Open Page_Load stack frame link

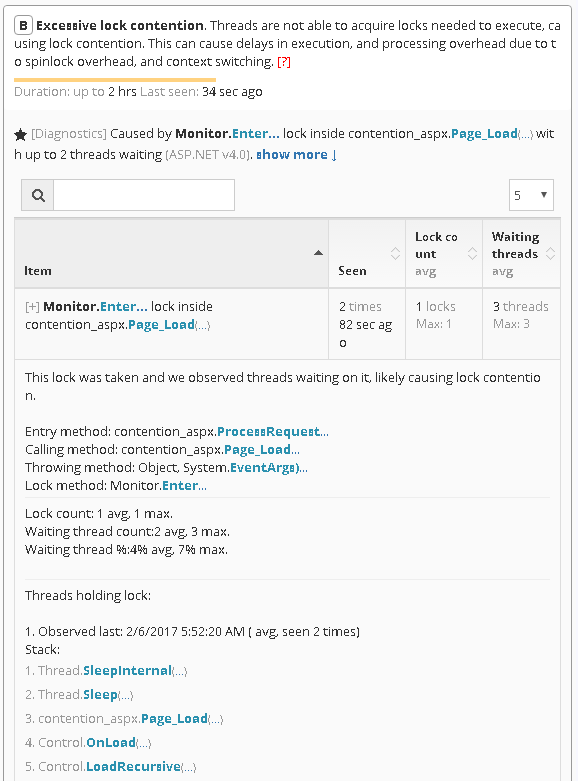(x=174, y=719)
